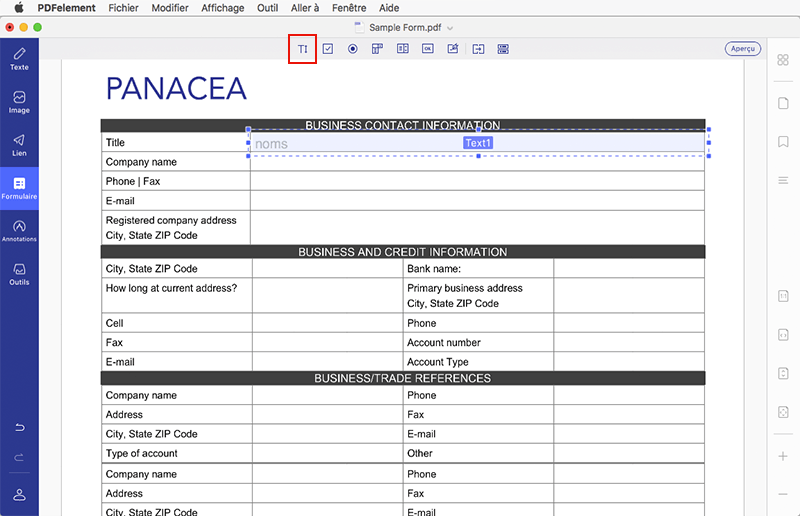Image resolution: width=800 pixels, height=516 pixels.
Task: Open the page panel icon
Action: click(x=783, y=103)
